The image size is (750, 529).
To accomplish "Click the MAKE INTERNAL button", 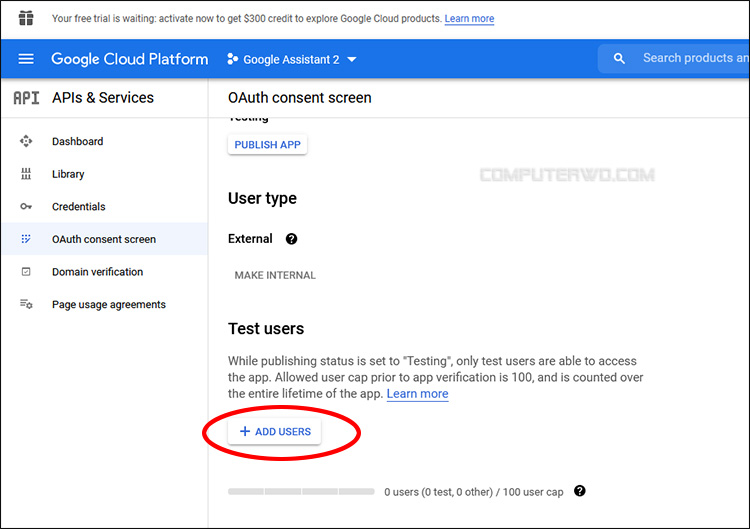I will [x=275, y=275].
